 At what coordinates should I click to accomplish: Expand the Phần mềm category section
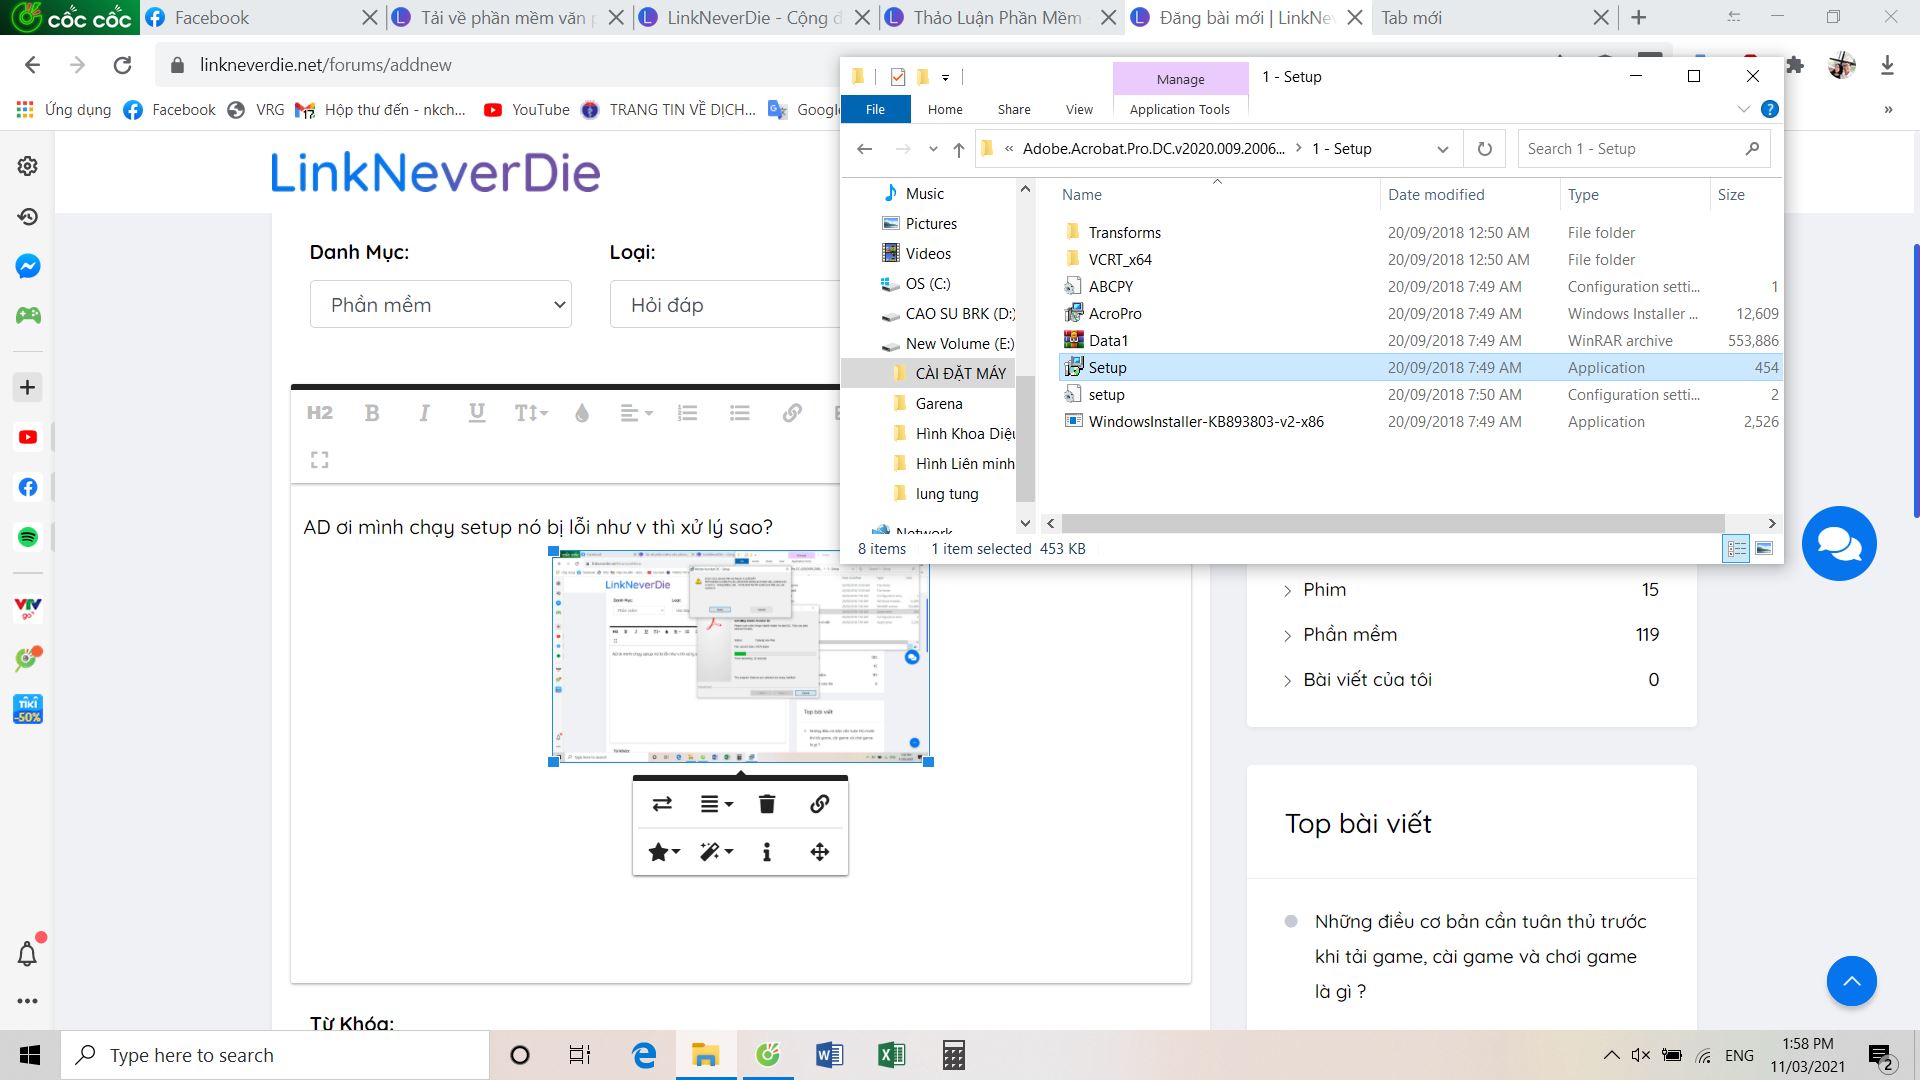pyautogui.click(x=1288, y=634)
